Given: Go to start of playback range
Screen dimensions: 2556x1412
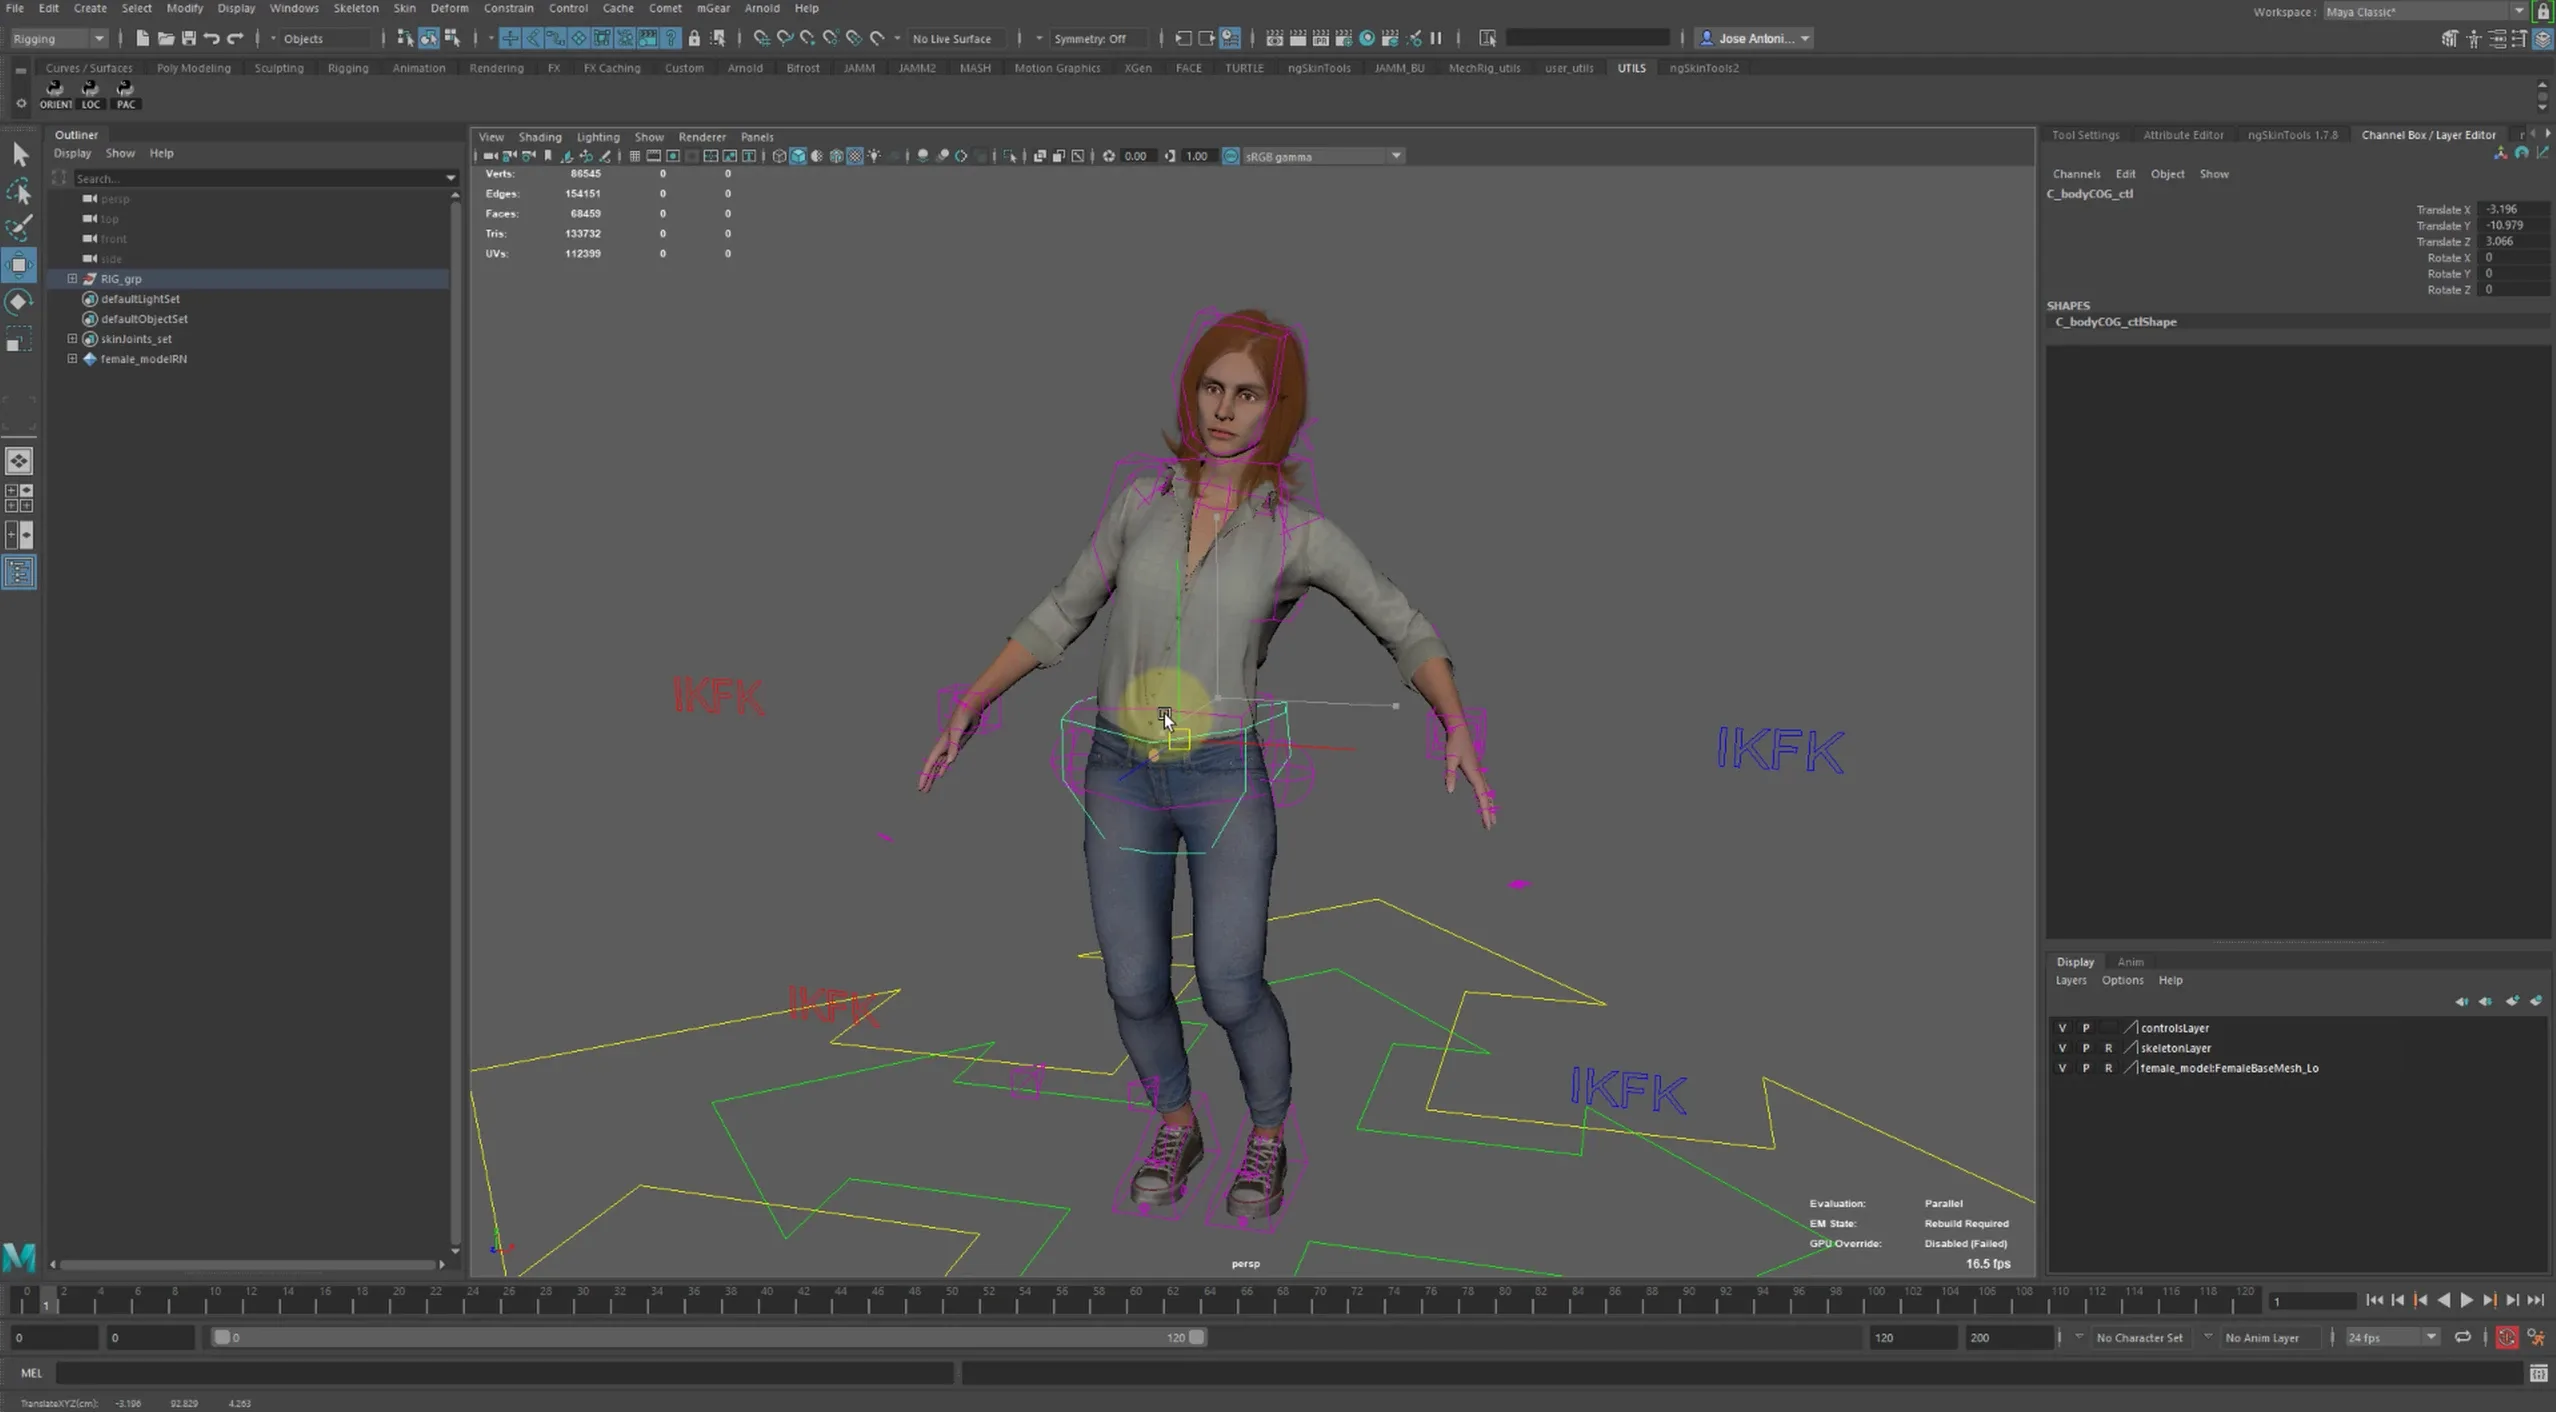Looking at the screenshot, I should coord(2374,1300).
